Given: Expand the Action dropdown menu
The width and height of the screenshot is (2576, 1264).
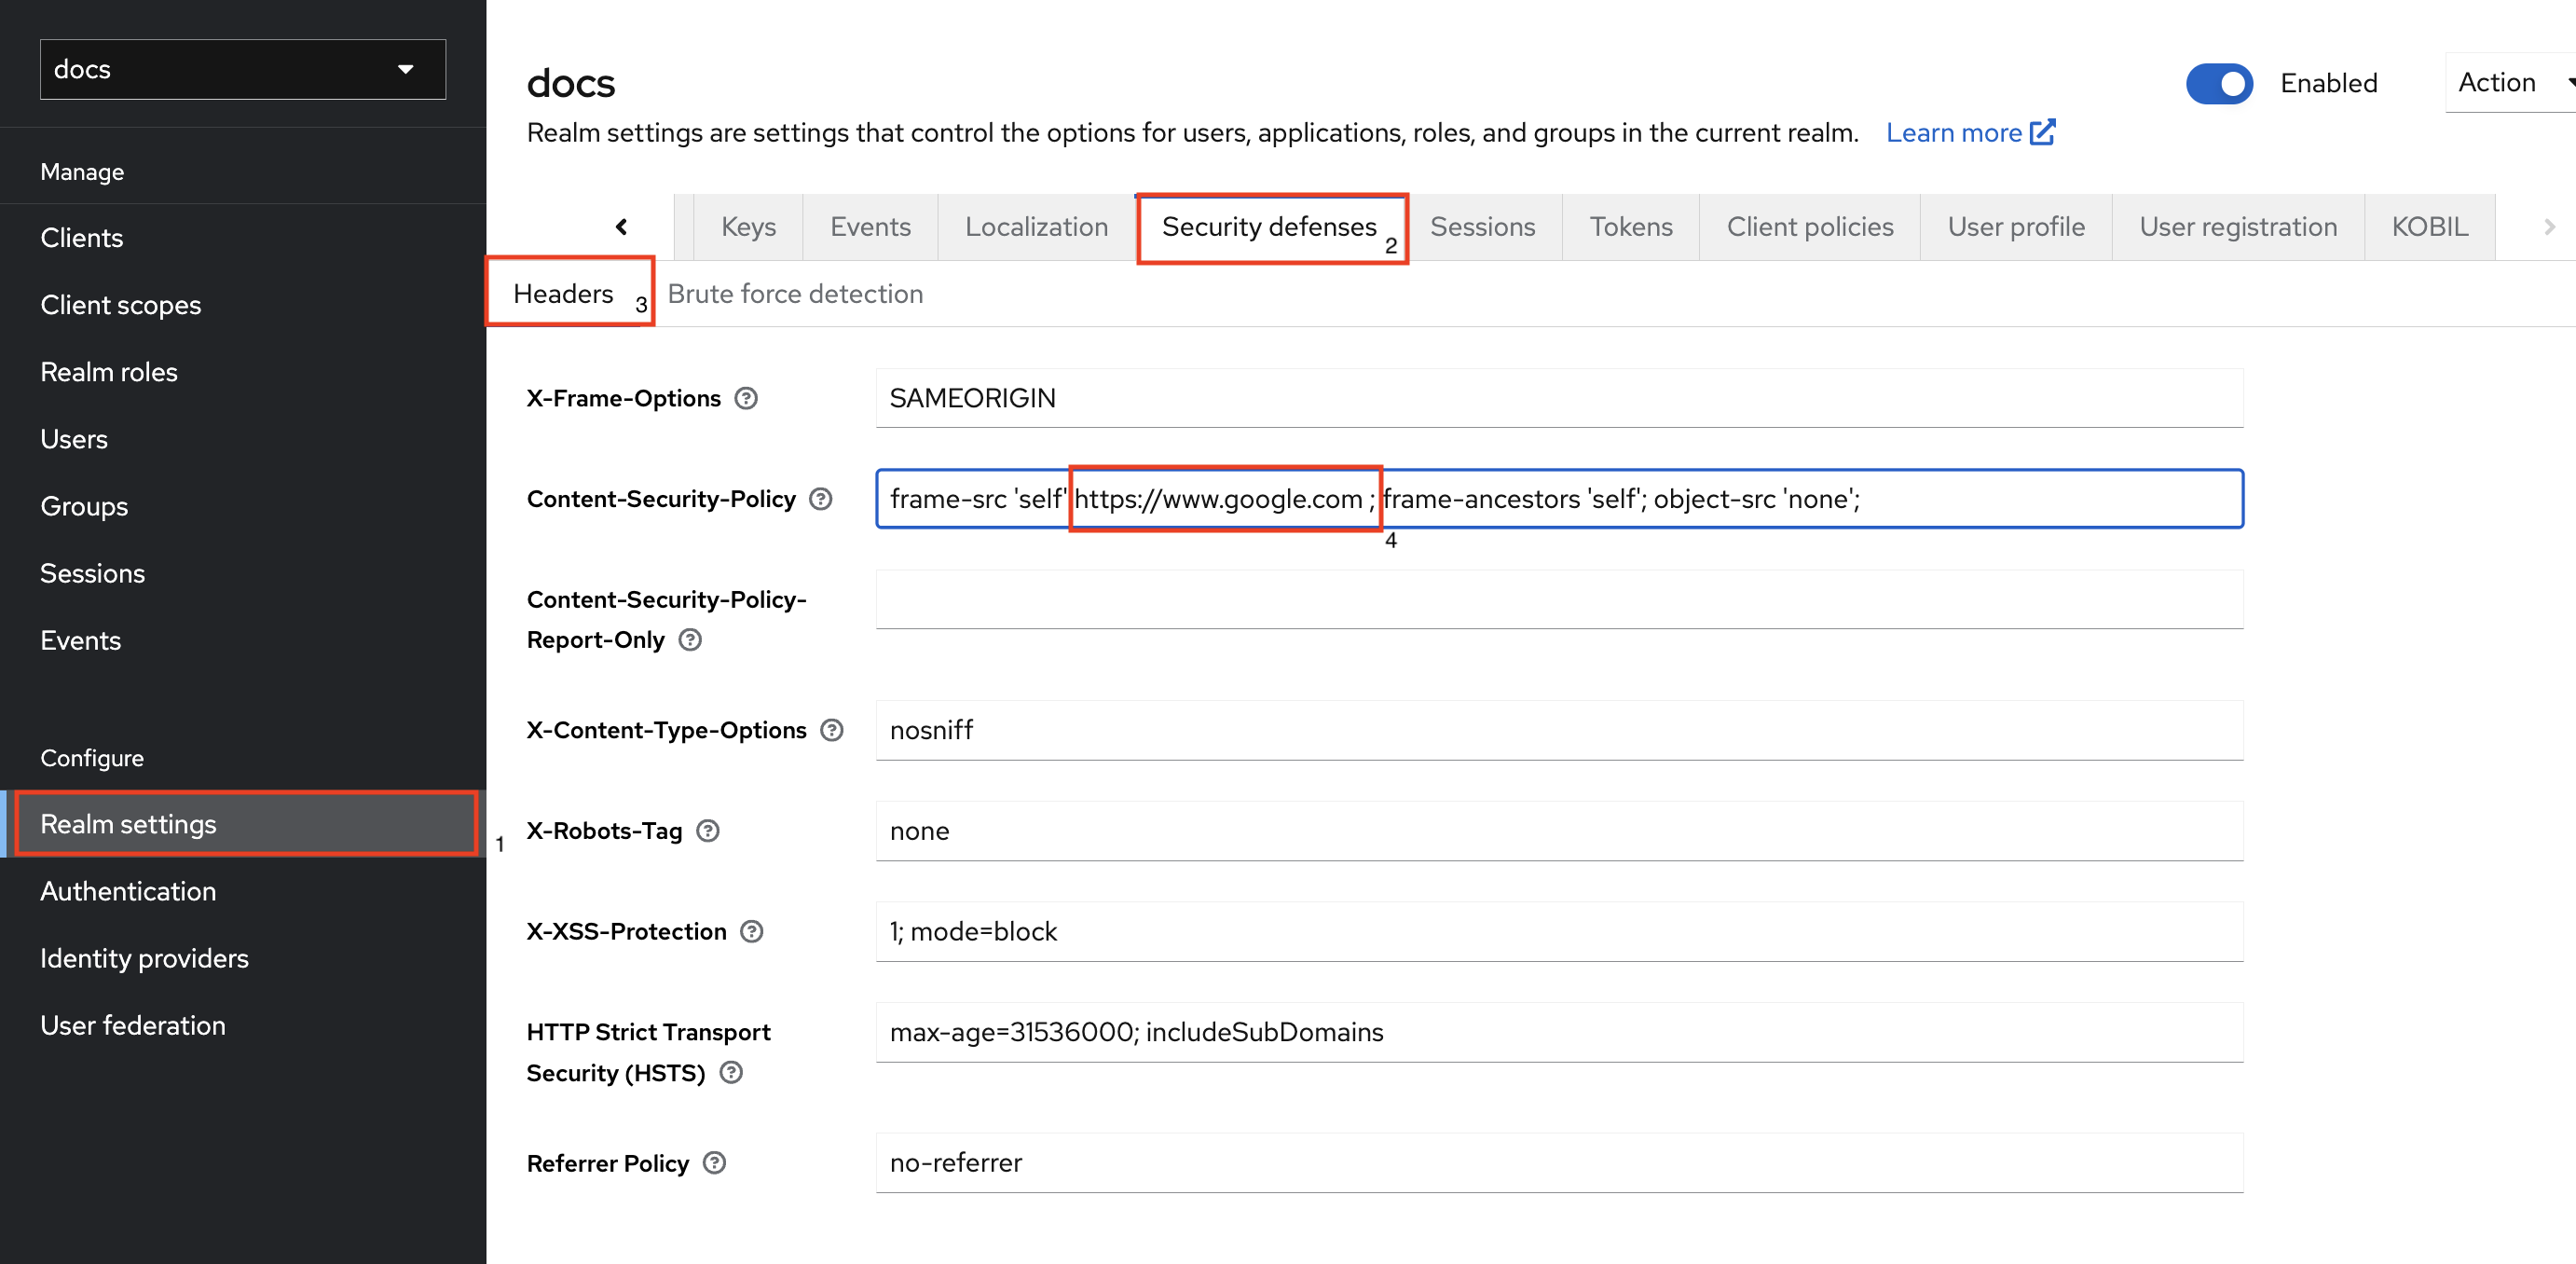Looking at the screenshot, I should tap(2510, 83).
